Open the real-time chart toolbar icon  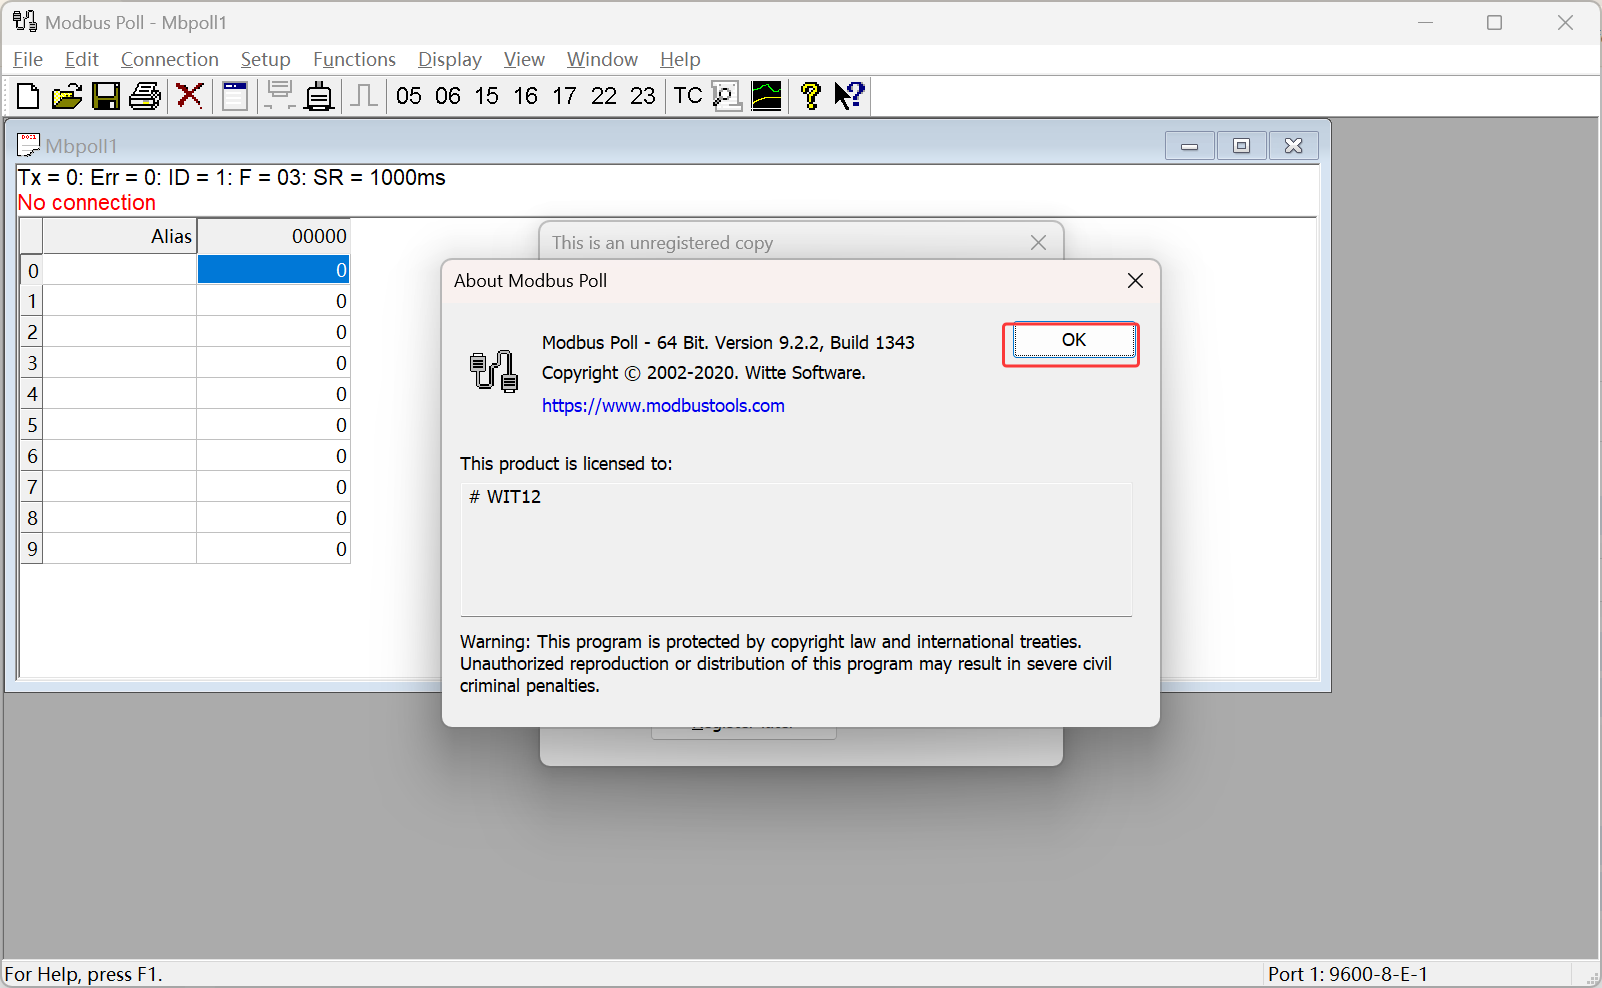[767, 96]
